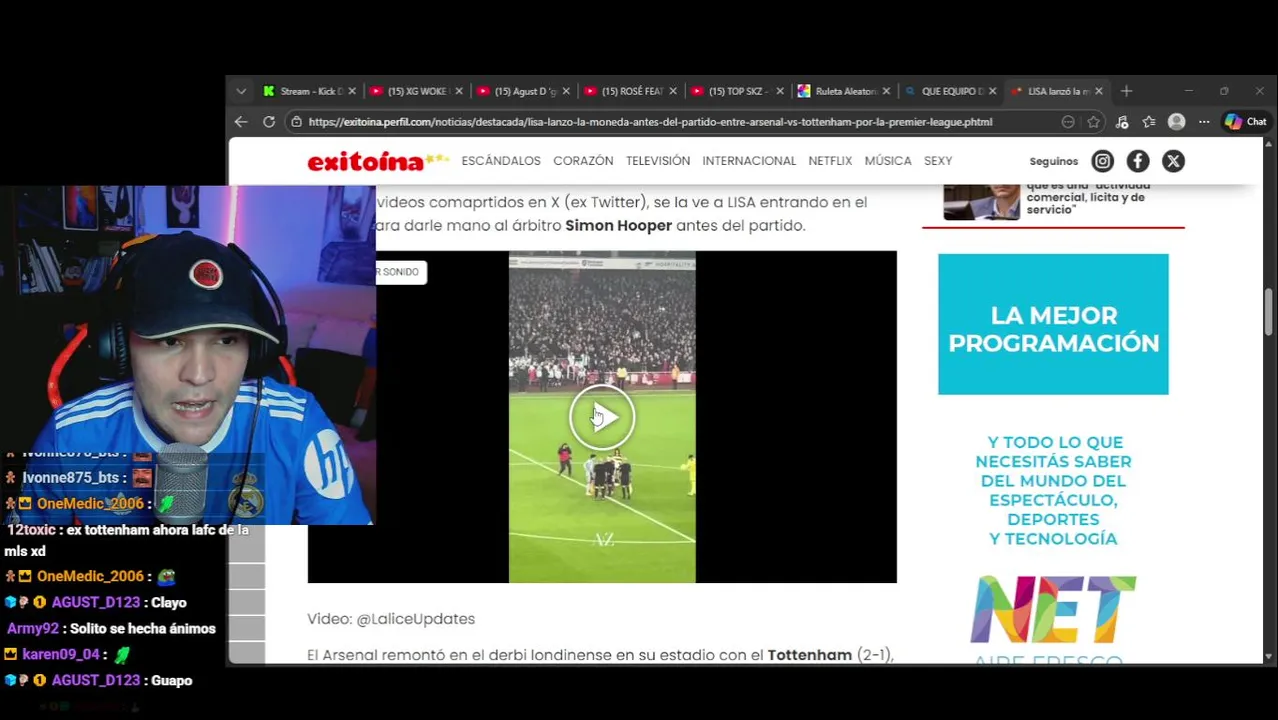This screenshot has height=720, width=1278.
Task: Close the TOP SKZ tab
Action: pos(780,91)
